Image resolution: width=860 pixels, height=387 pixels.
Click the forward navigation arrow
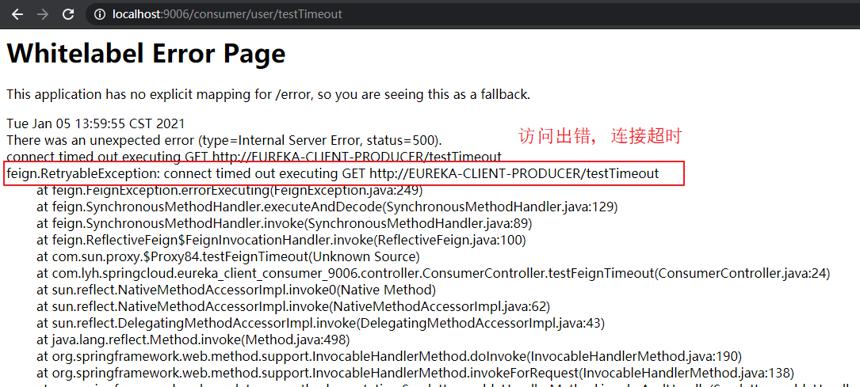click(42, 14)
